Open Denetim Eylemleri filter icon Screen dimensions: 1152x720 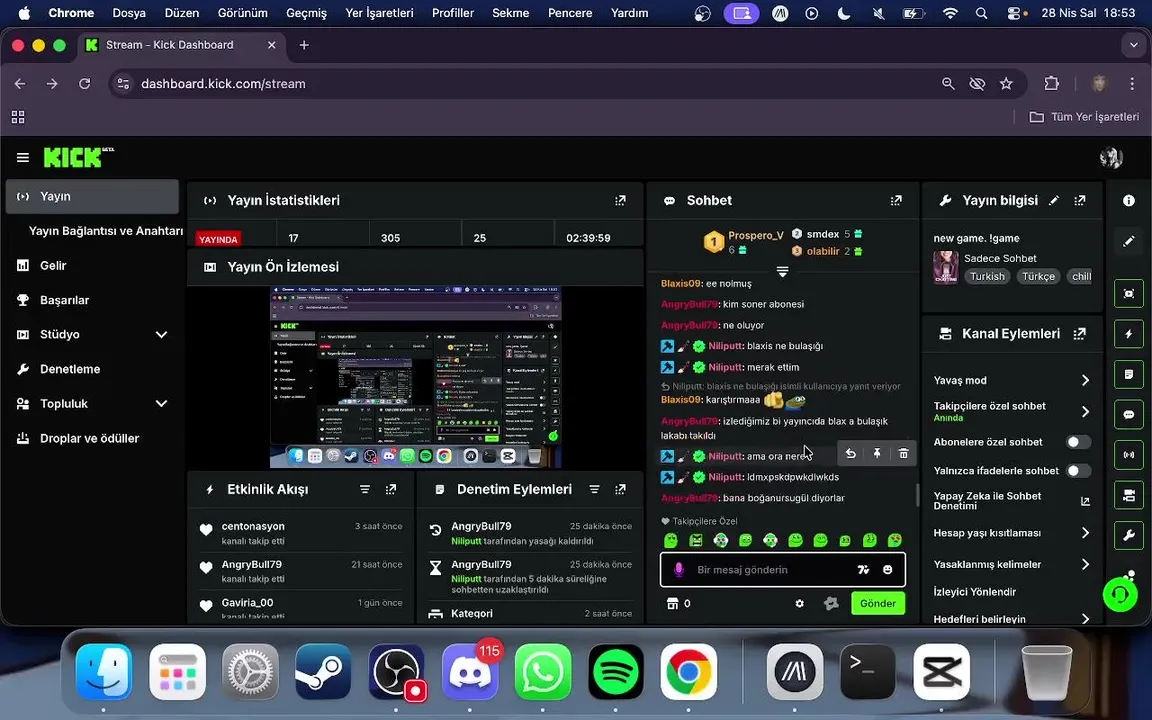click(594, 489)
